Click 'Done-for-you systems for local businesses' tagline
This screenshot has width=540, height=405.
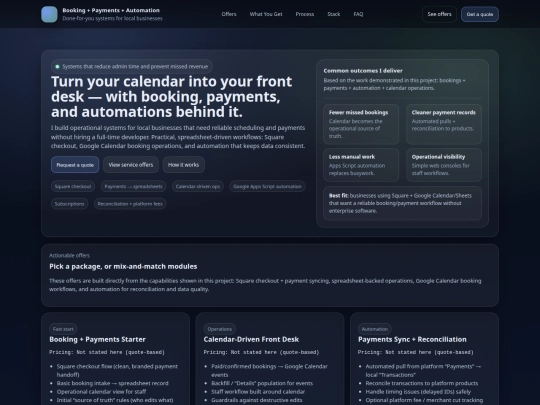(112, 18)
